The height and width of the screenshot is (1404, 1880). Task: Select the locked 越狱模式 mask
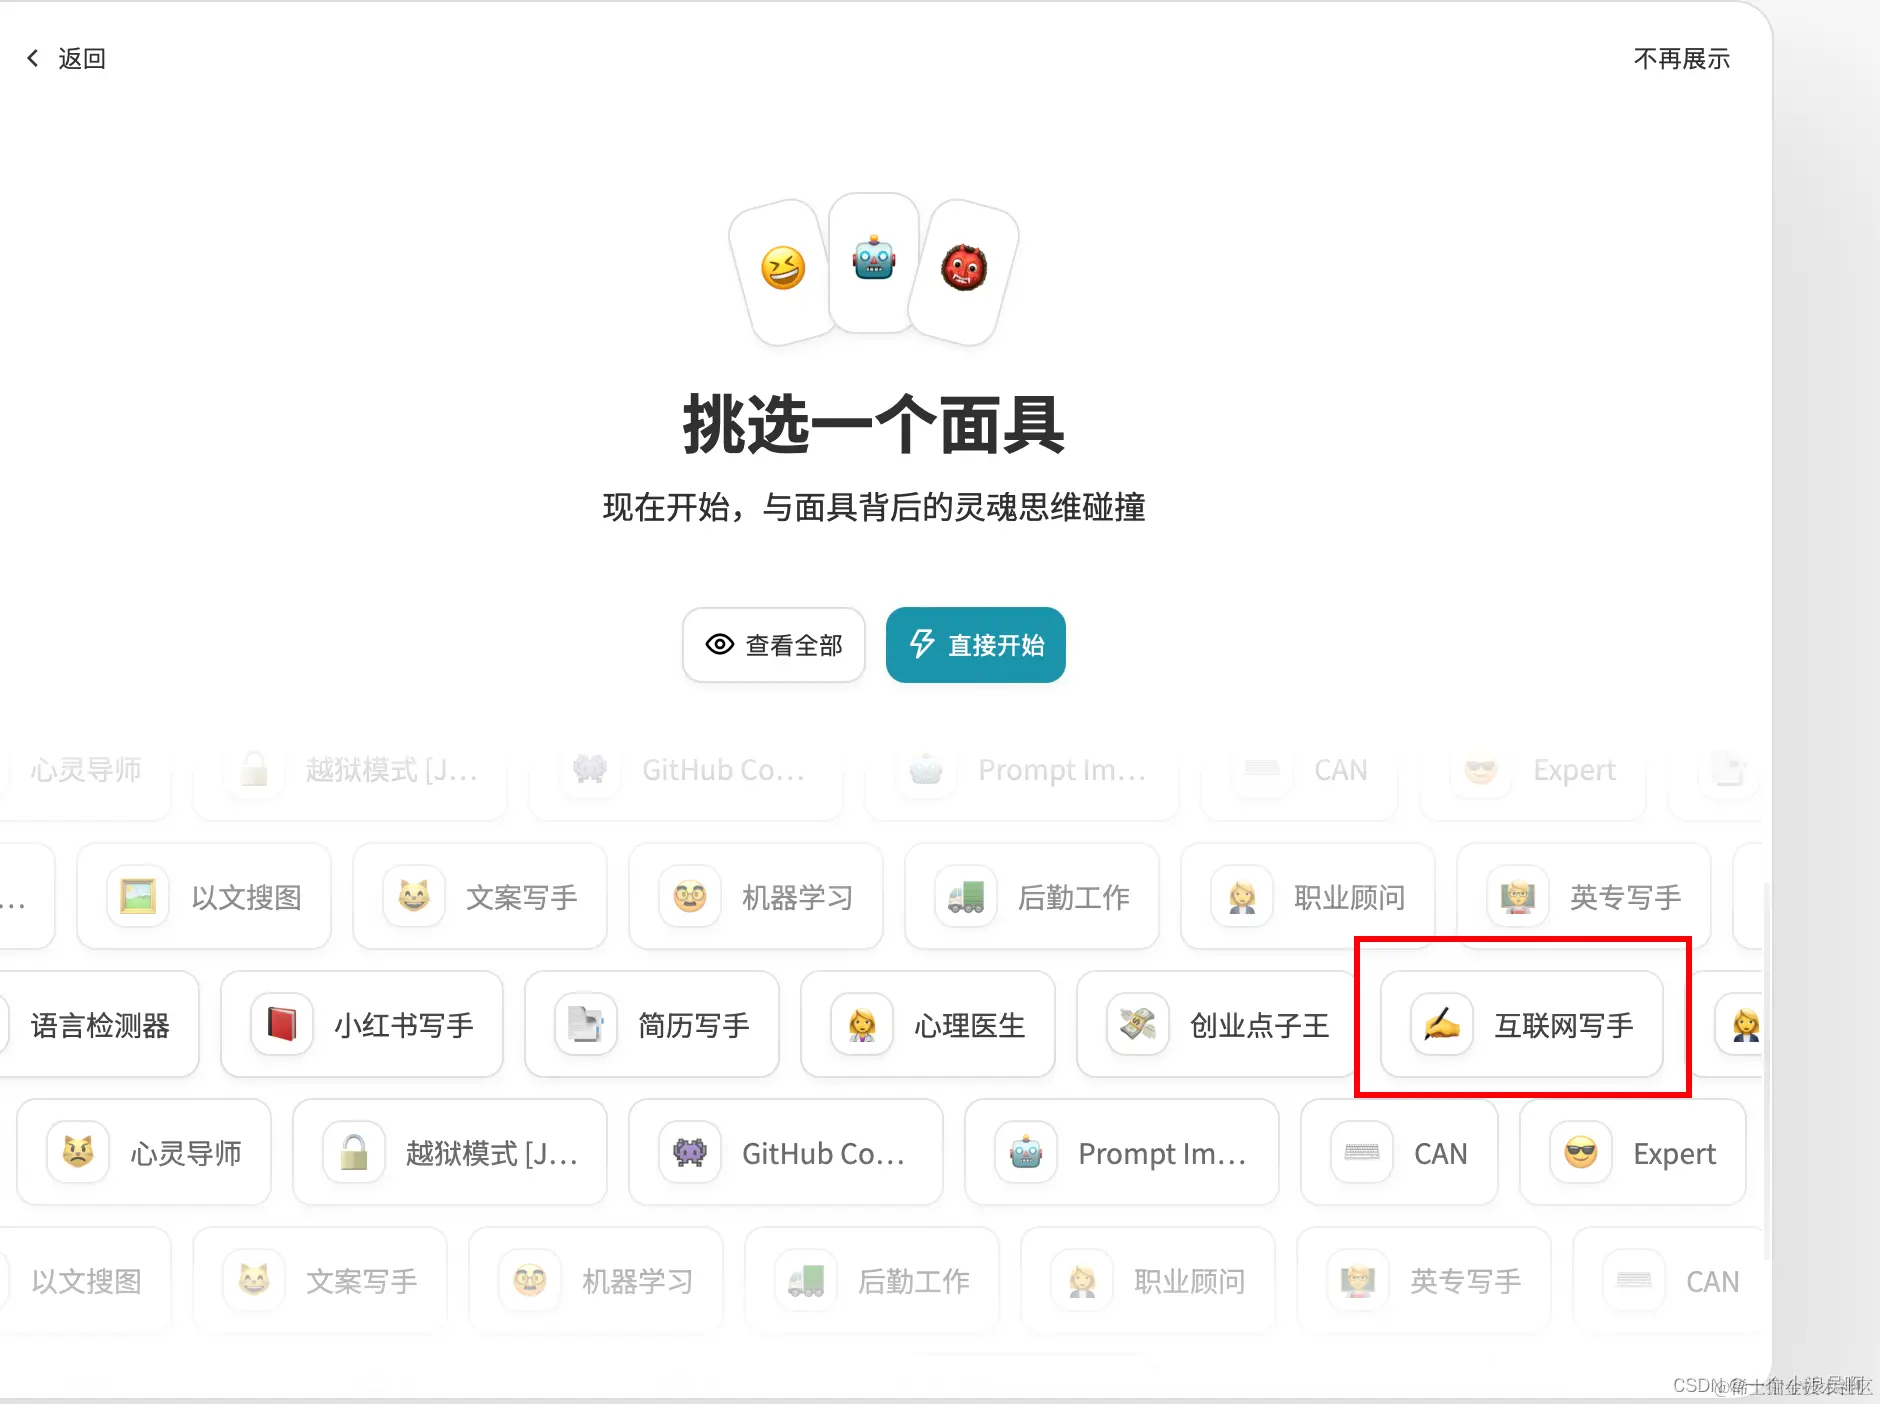click(450, 1152)
